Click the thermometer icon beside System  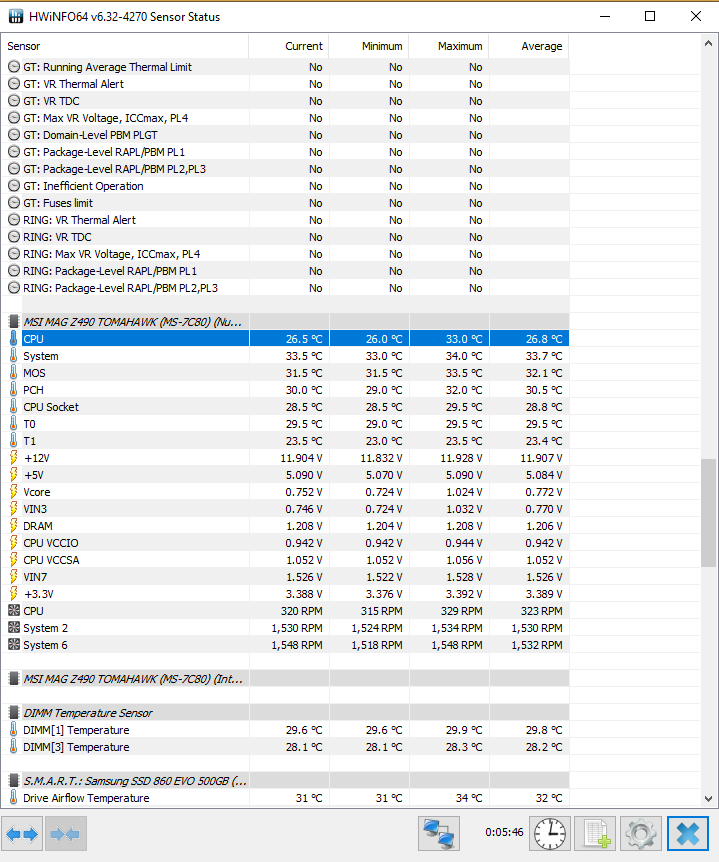(x=14, y=356)
